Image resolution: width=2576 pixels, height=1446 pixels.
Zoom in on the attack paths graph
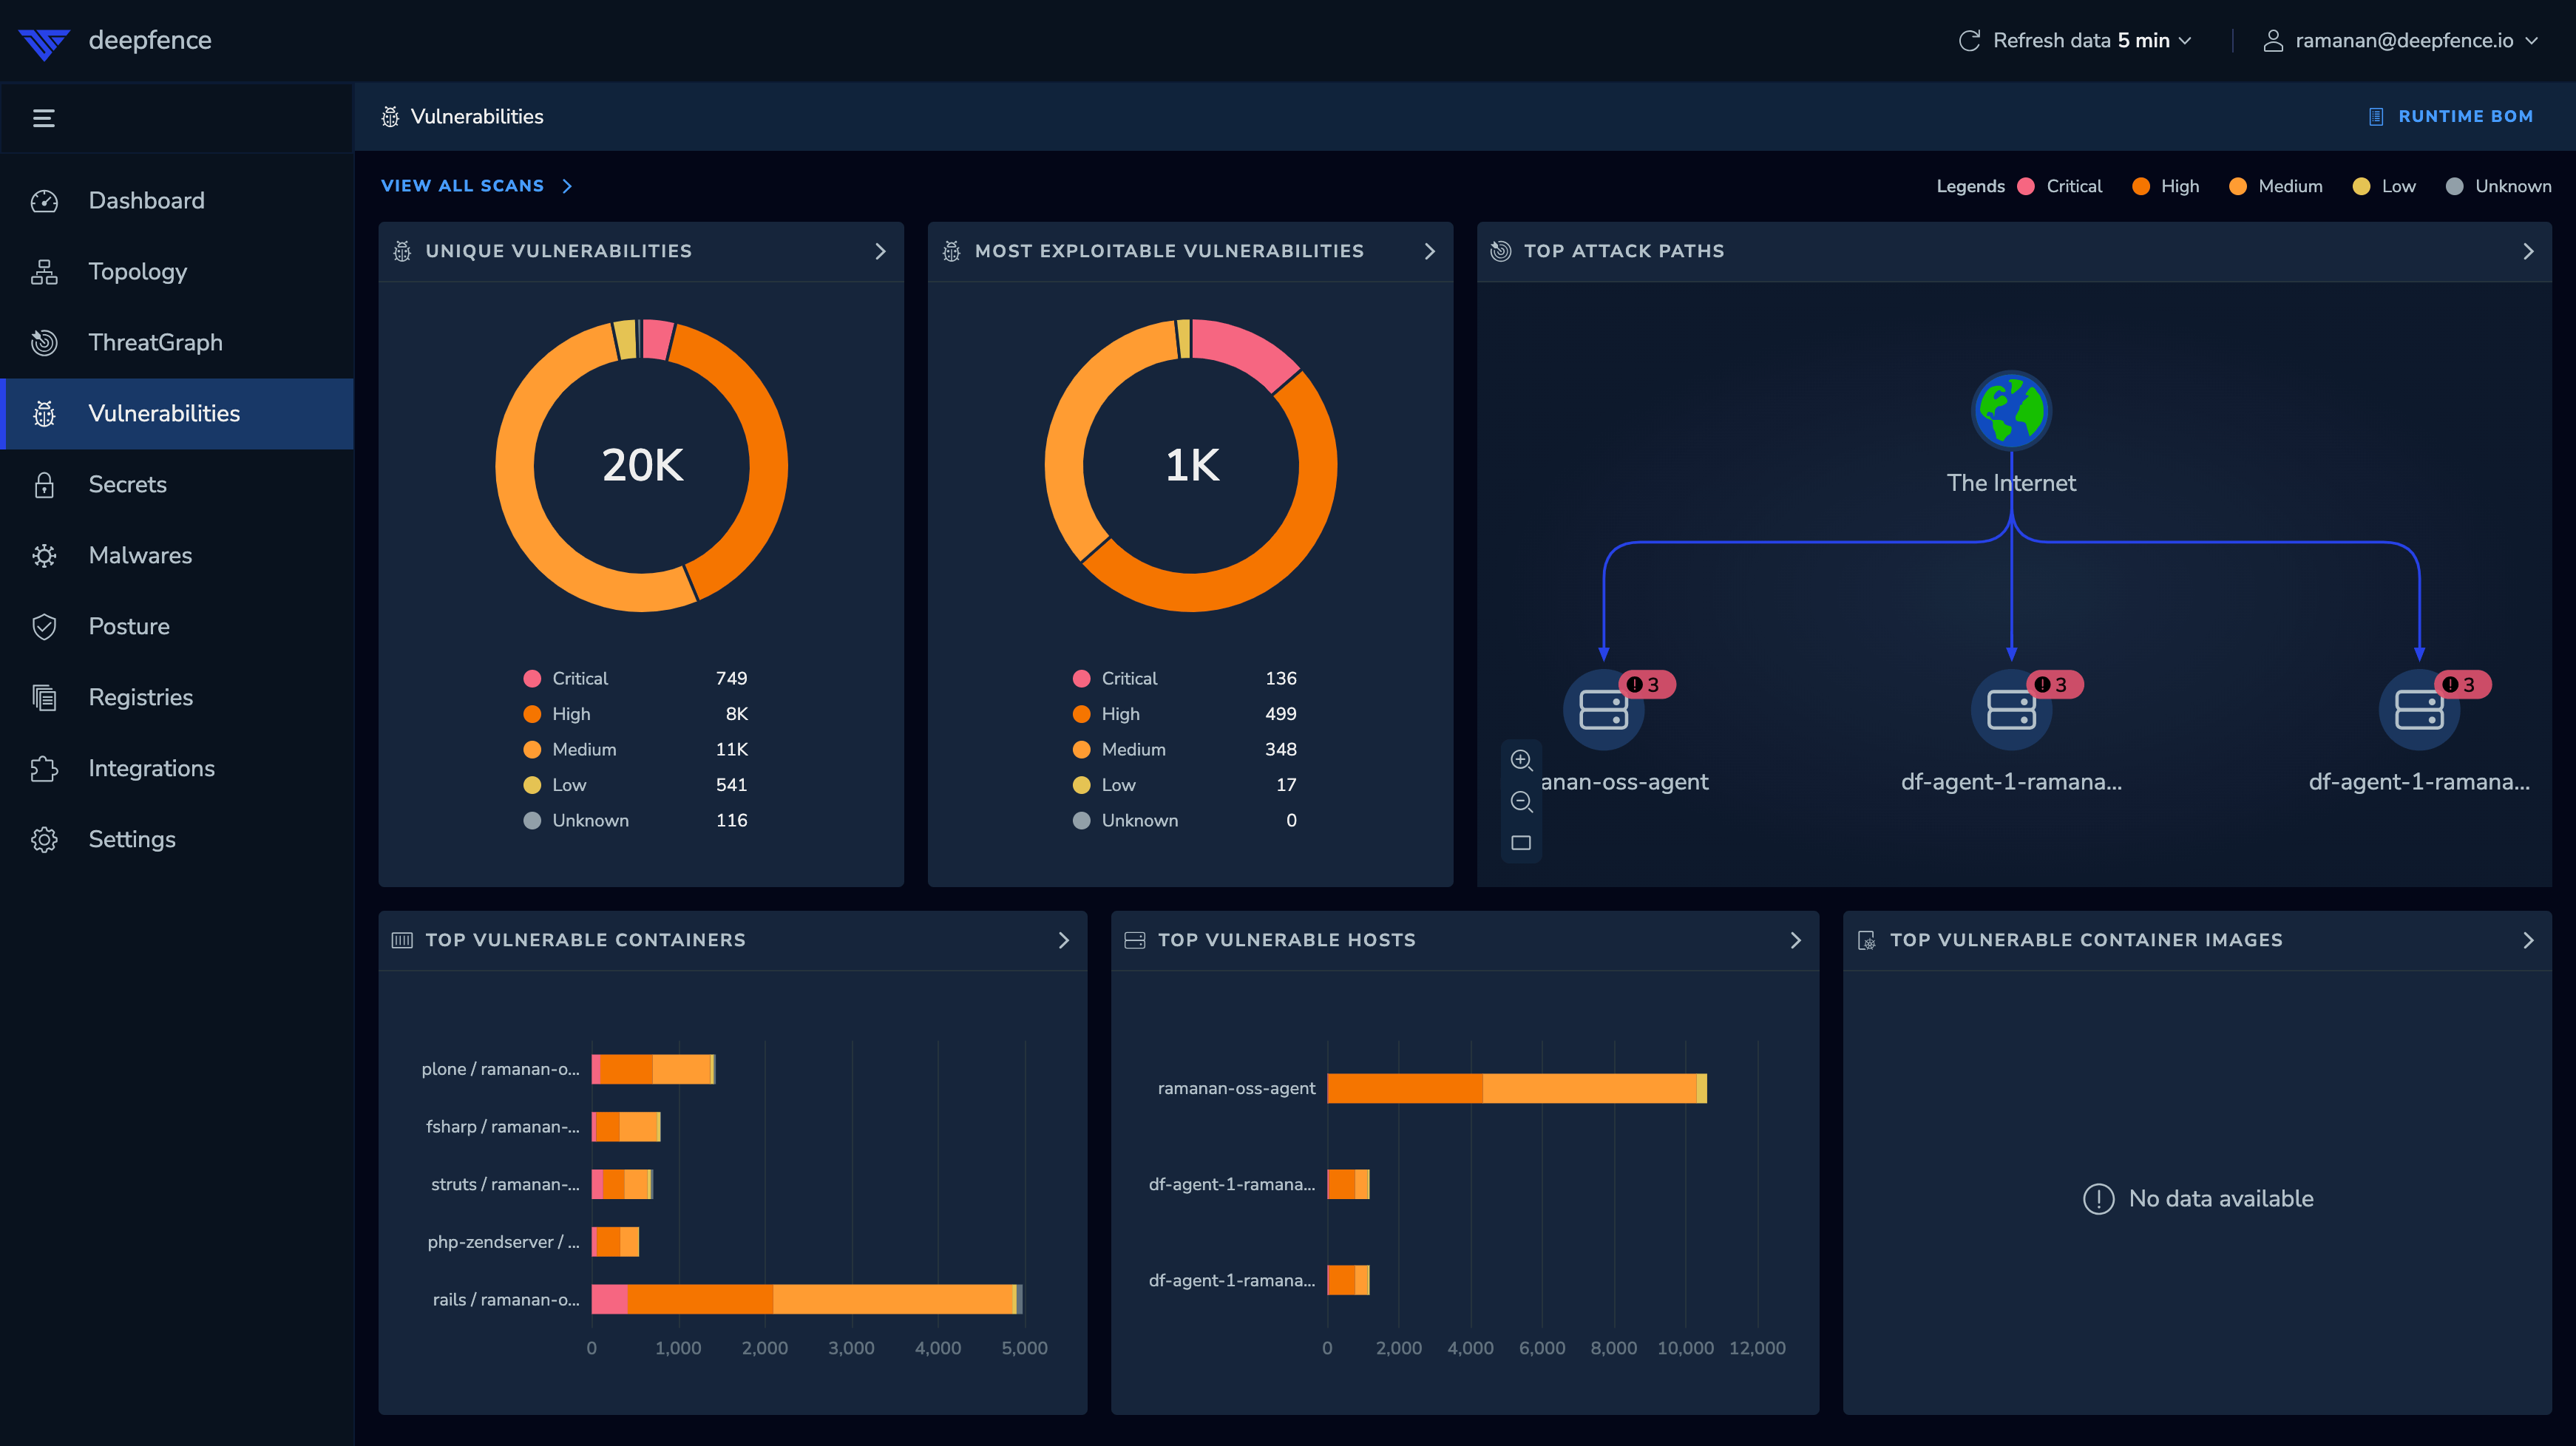click(1521, 760)
